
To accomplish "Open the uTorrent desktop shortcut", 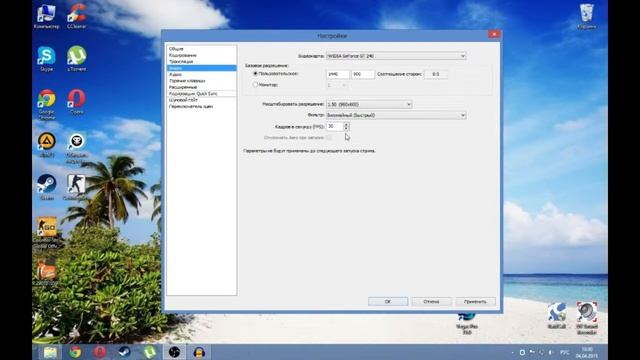I will tap(76, 59).
